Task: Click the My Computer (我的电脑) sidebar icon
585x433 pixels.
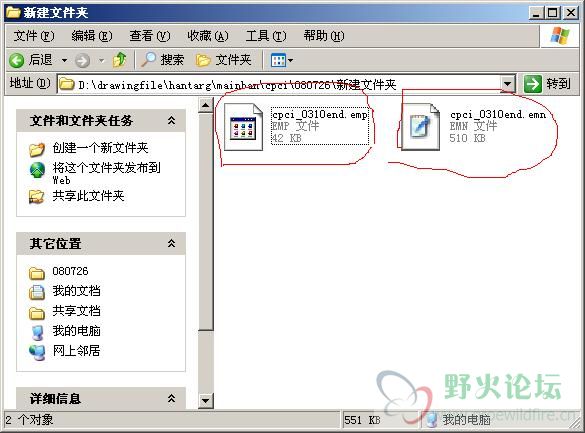Action: tap(37, 332)
